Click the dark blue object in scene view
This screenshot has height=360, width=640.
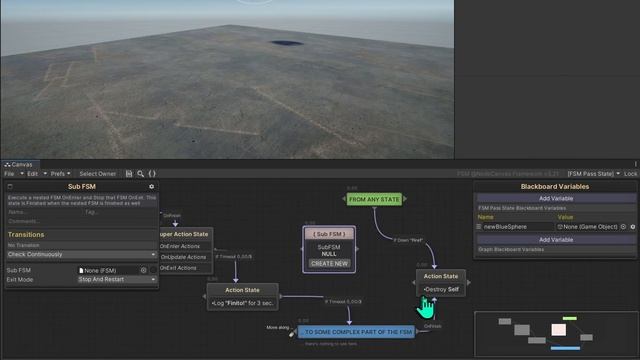[x=287, y=43]
